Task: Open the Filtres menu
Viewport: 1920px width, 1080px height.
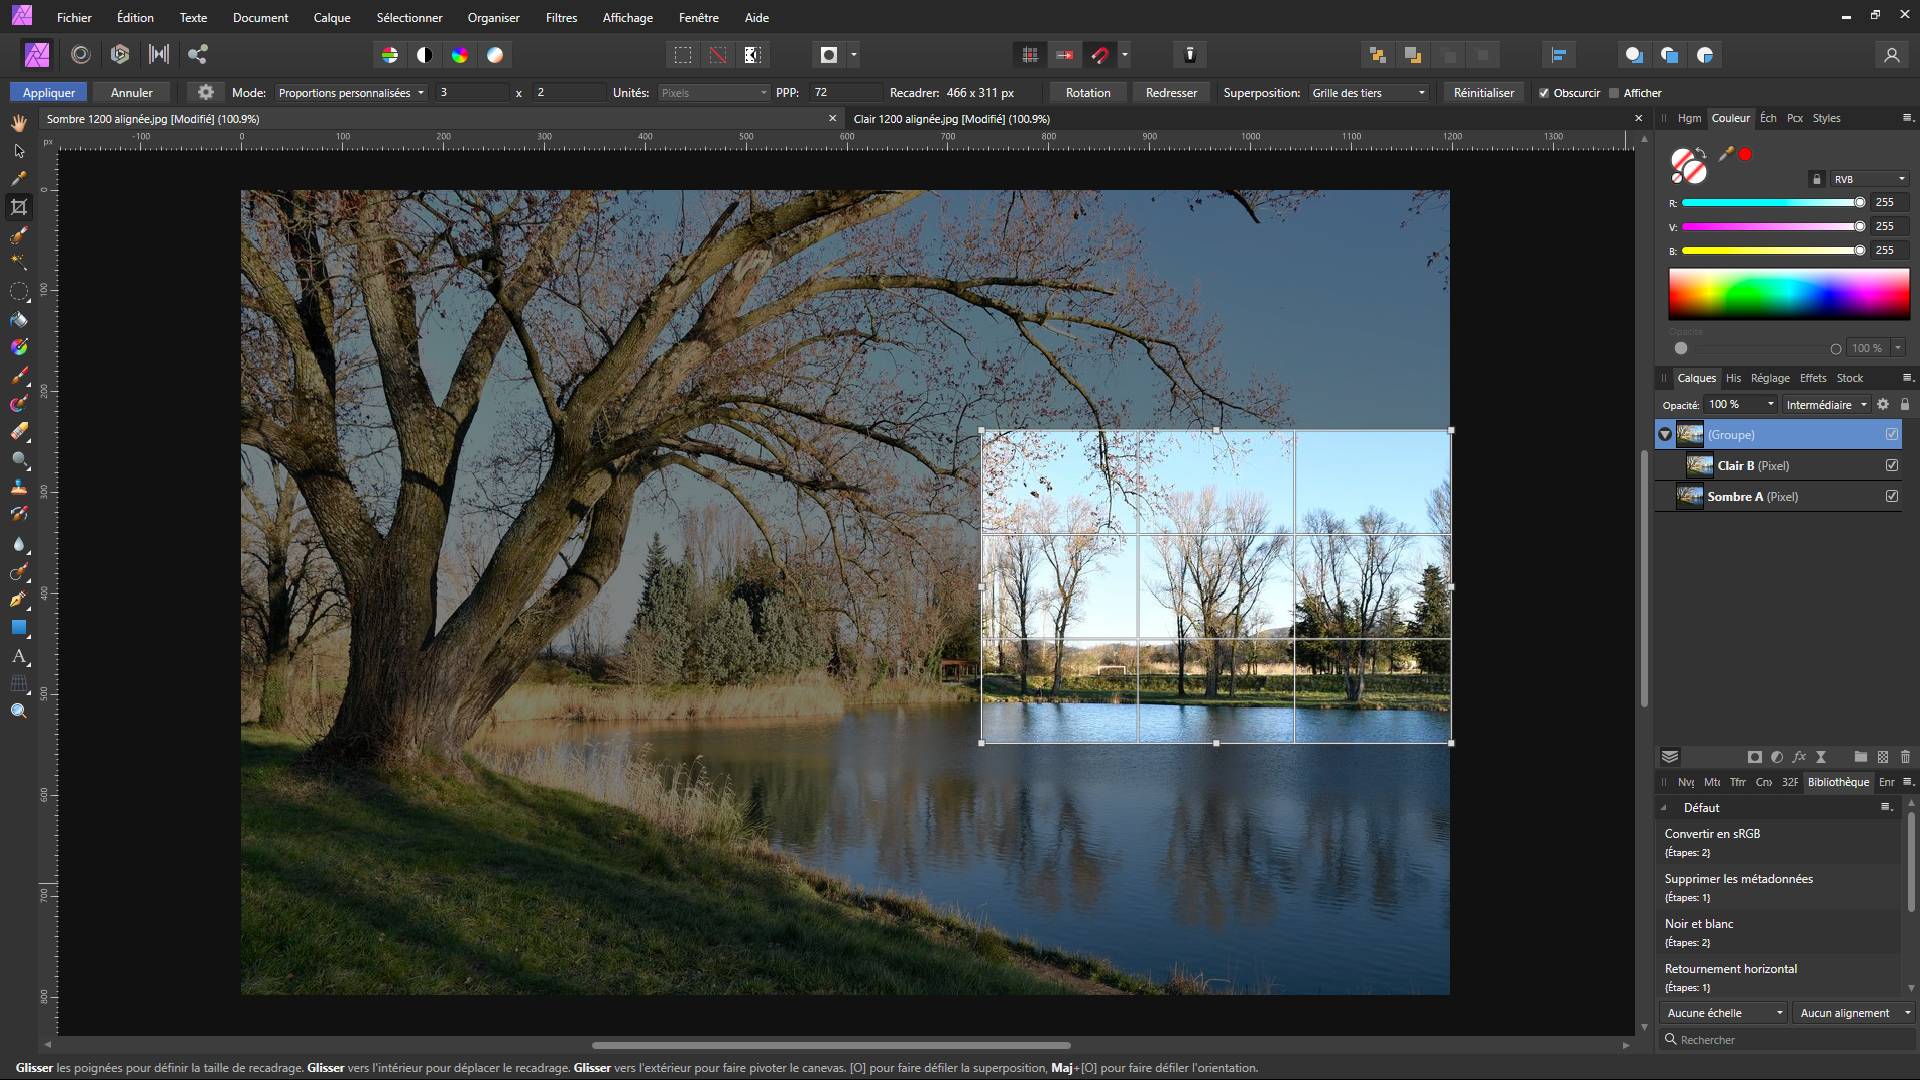Action: pos(561,17)
